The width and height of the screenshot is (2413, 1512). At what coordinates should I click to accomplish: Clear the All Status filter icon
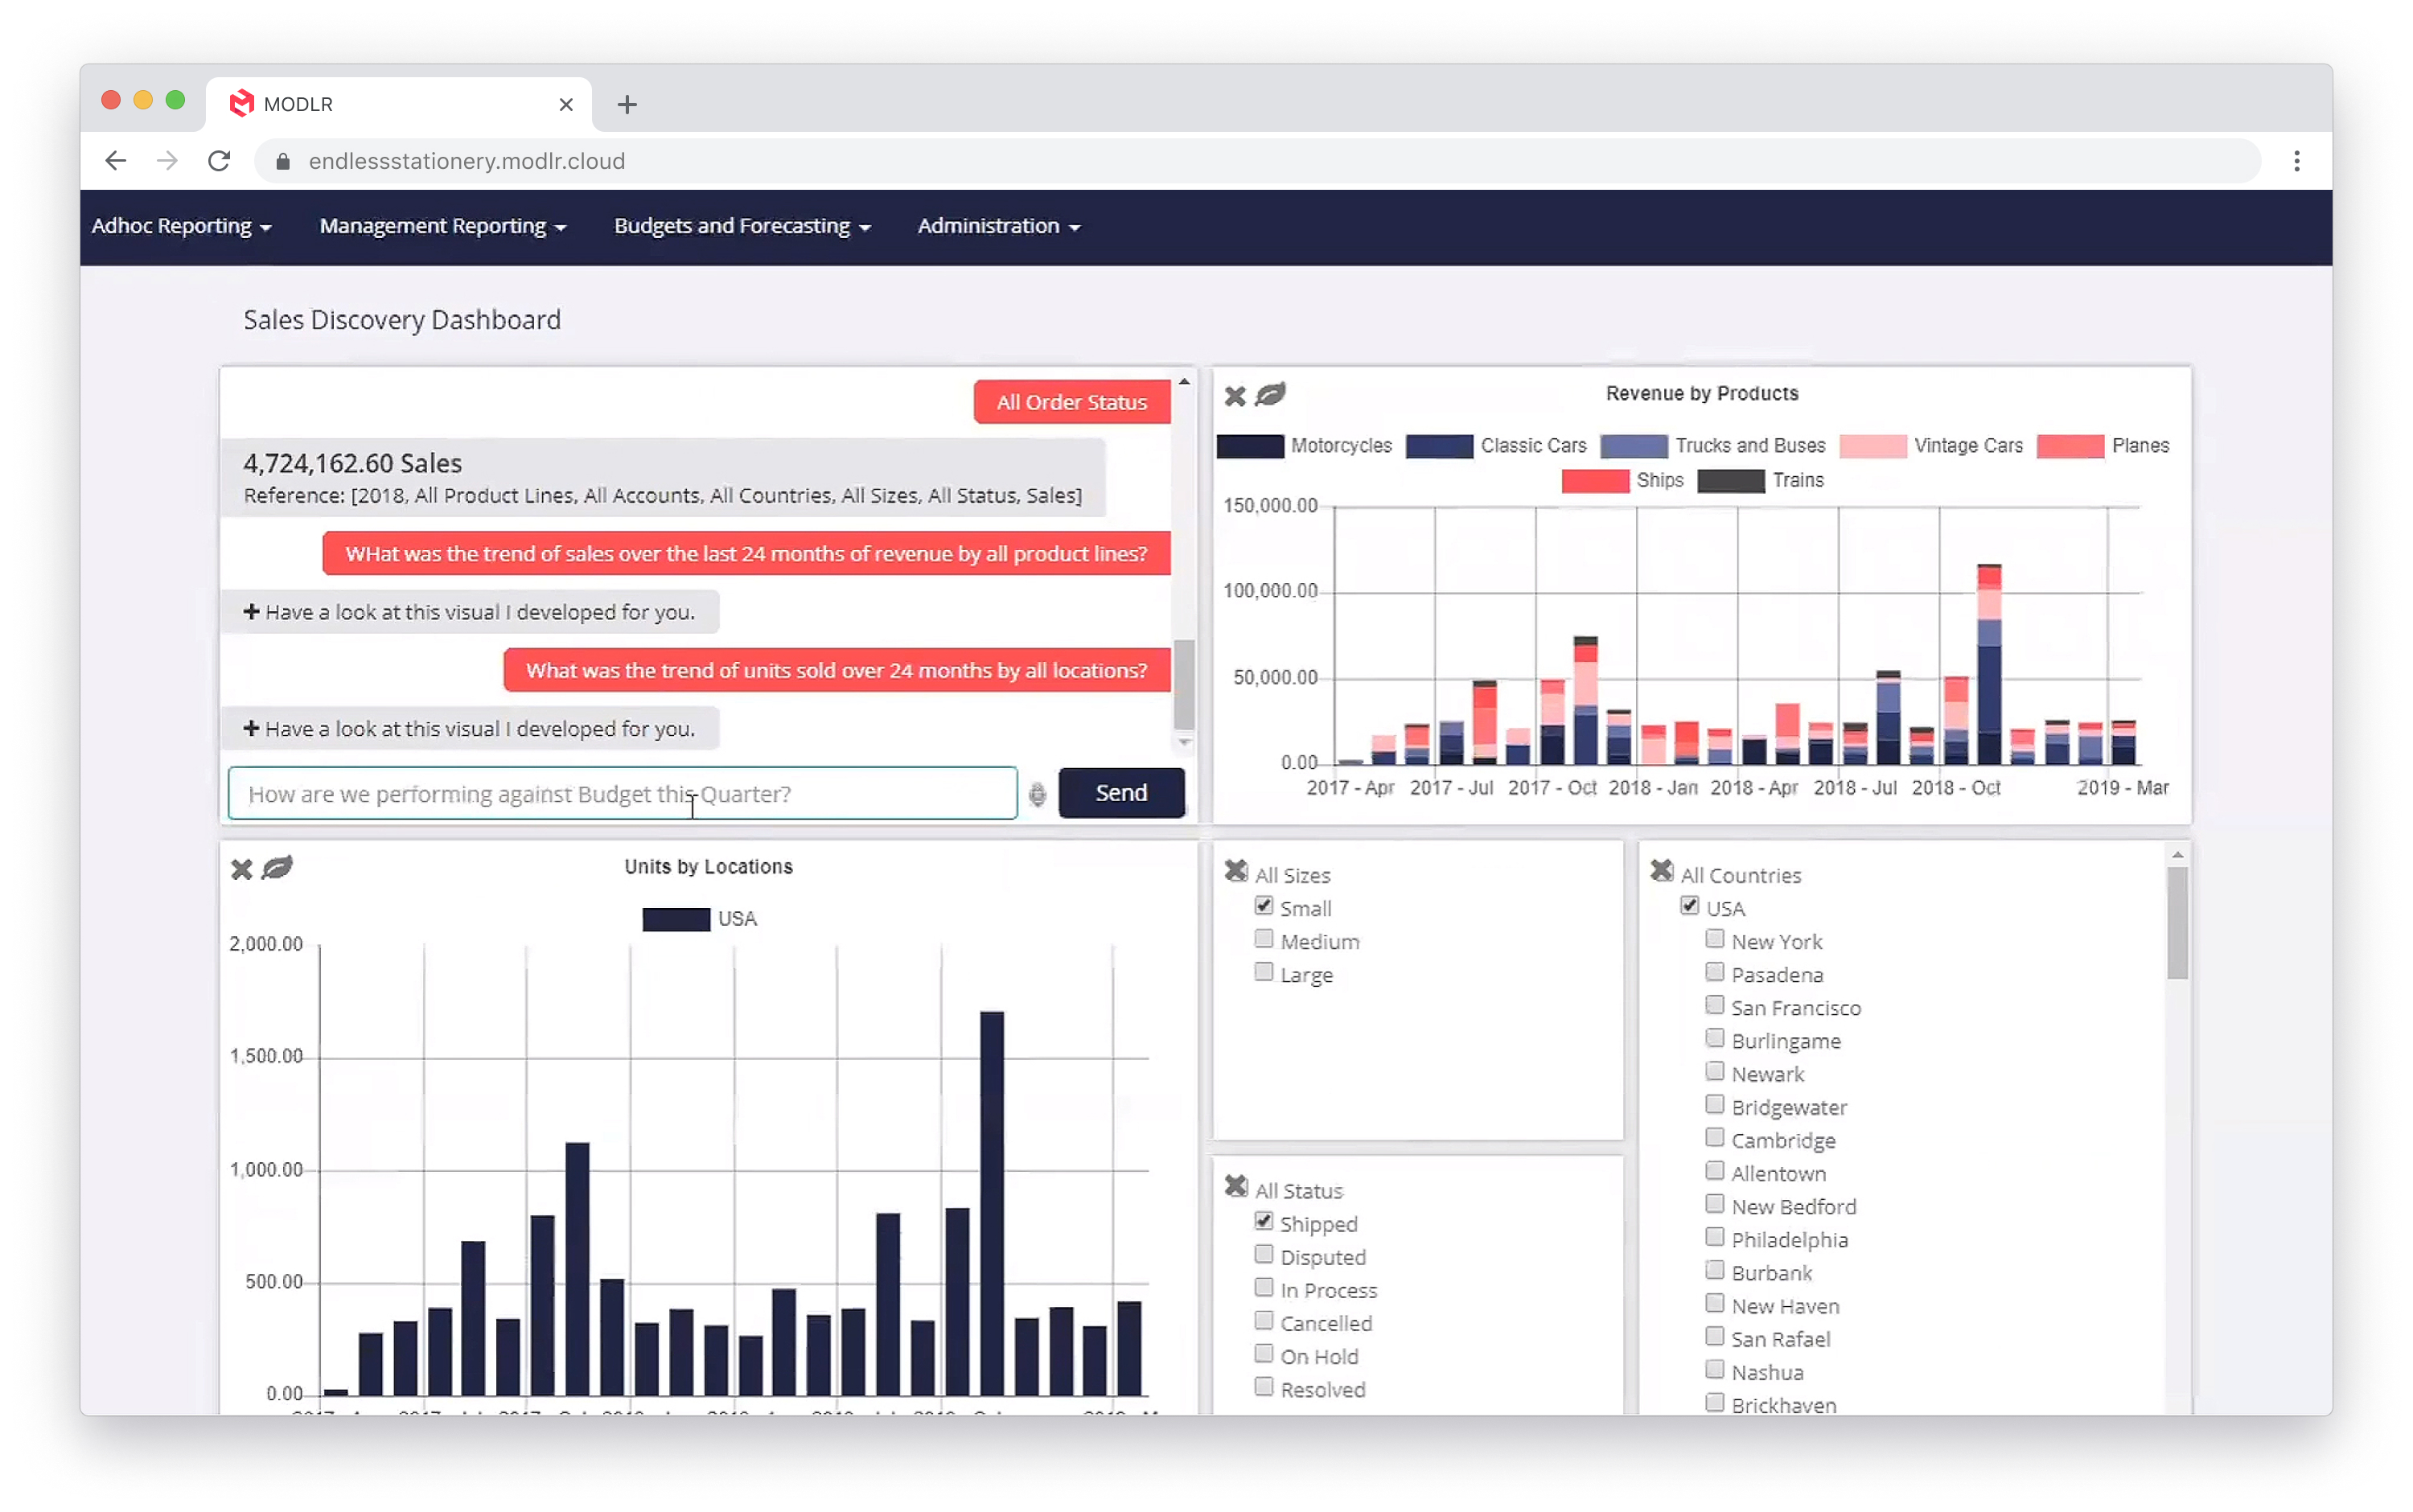[x=1236, y=1187]
